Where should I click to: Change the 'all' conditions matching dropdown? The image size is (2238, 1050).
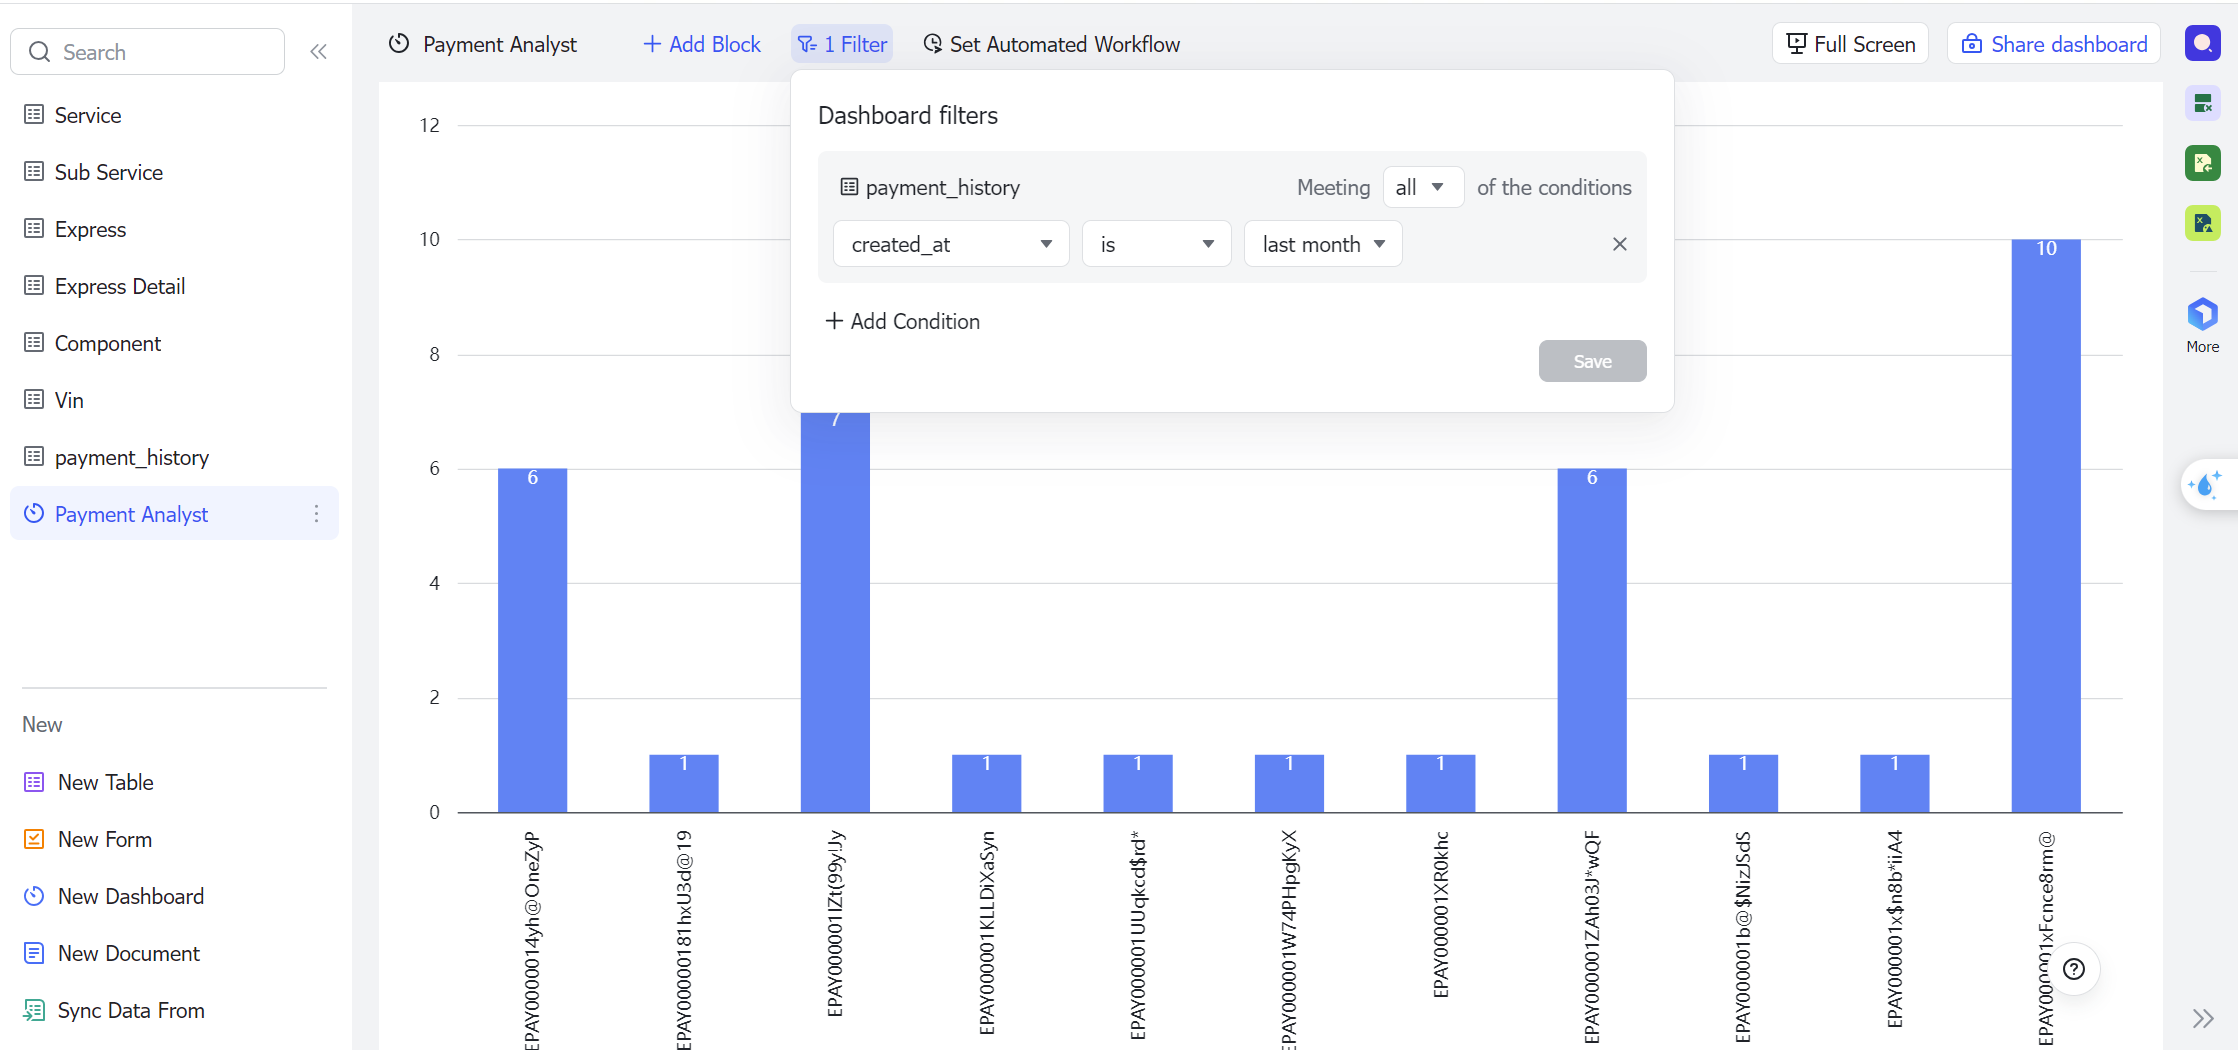(1421, 187)
